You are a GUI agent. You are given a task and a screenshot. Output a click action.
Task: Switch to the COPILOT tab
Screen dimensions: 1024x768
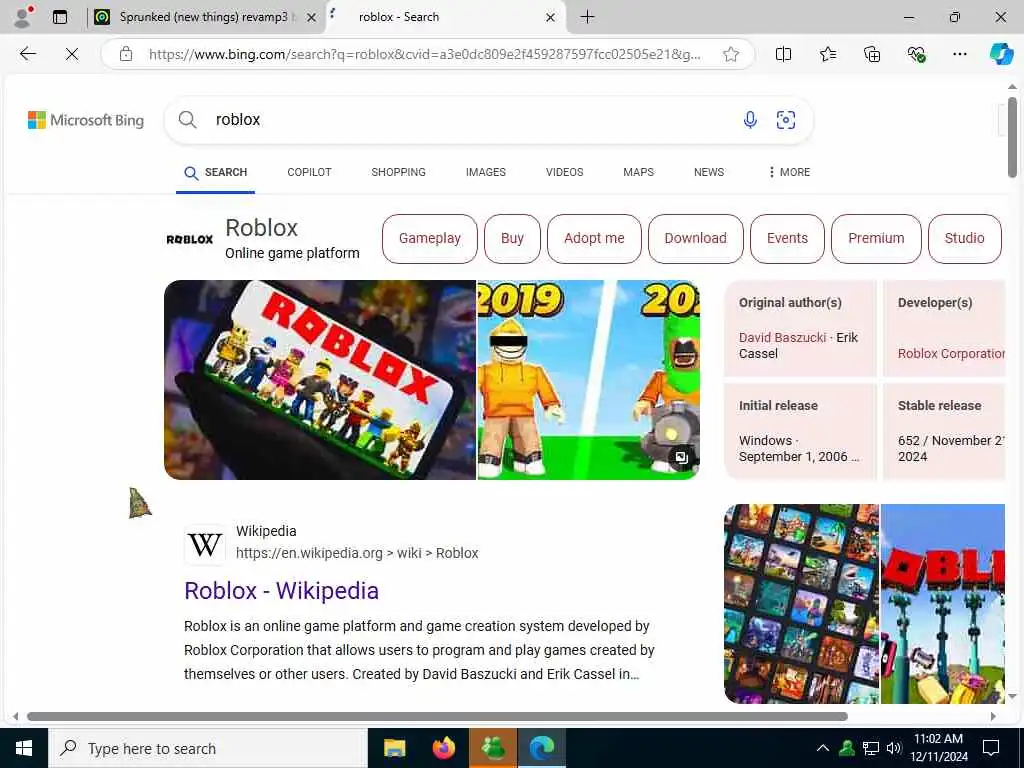309,172
